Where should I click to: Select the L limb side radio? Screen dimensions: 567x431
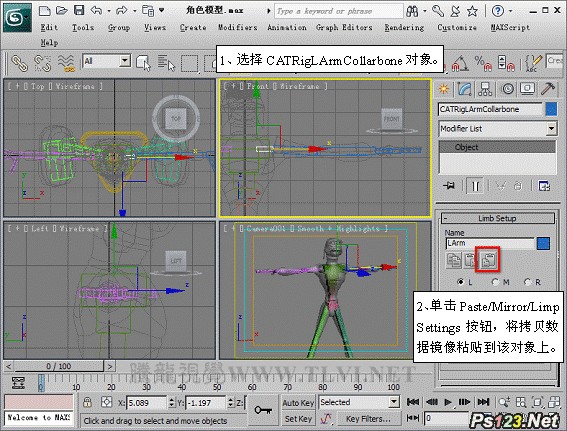461,282
